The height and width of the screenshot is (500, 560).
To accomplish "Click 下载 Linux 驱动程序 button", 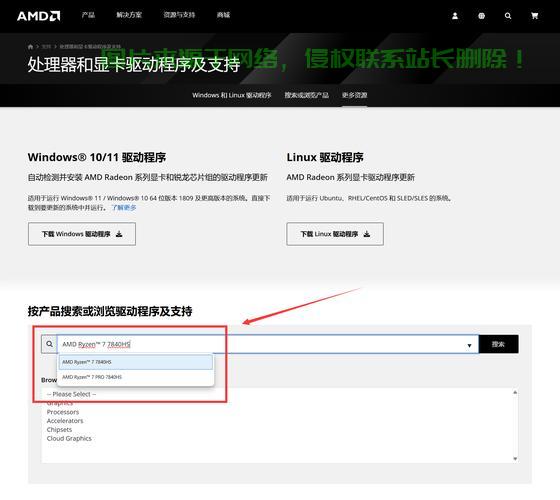I will [x=335, y=234].
